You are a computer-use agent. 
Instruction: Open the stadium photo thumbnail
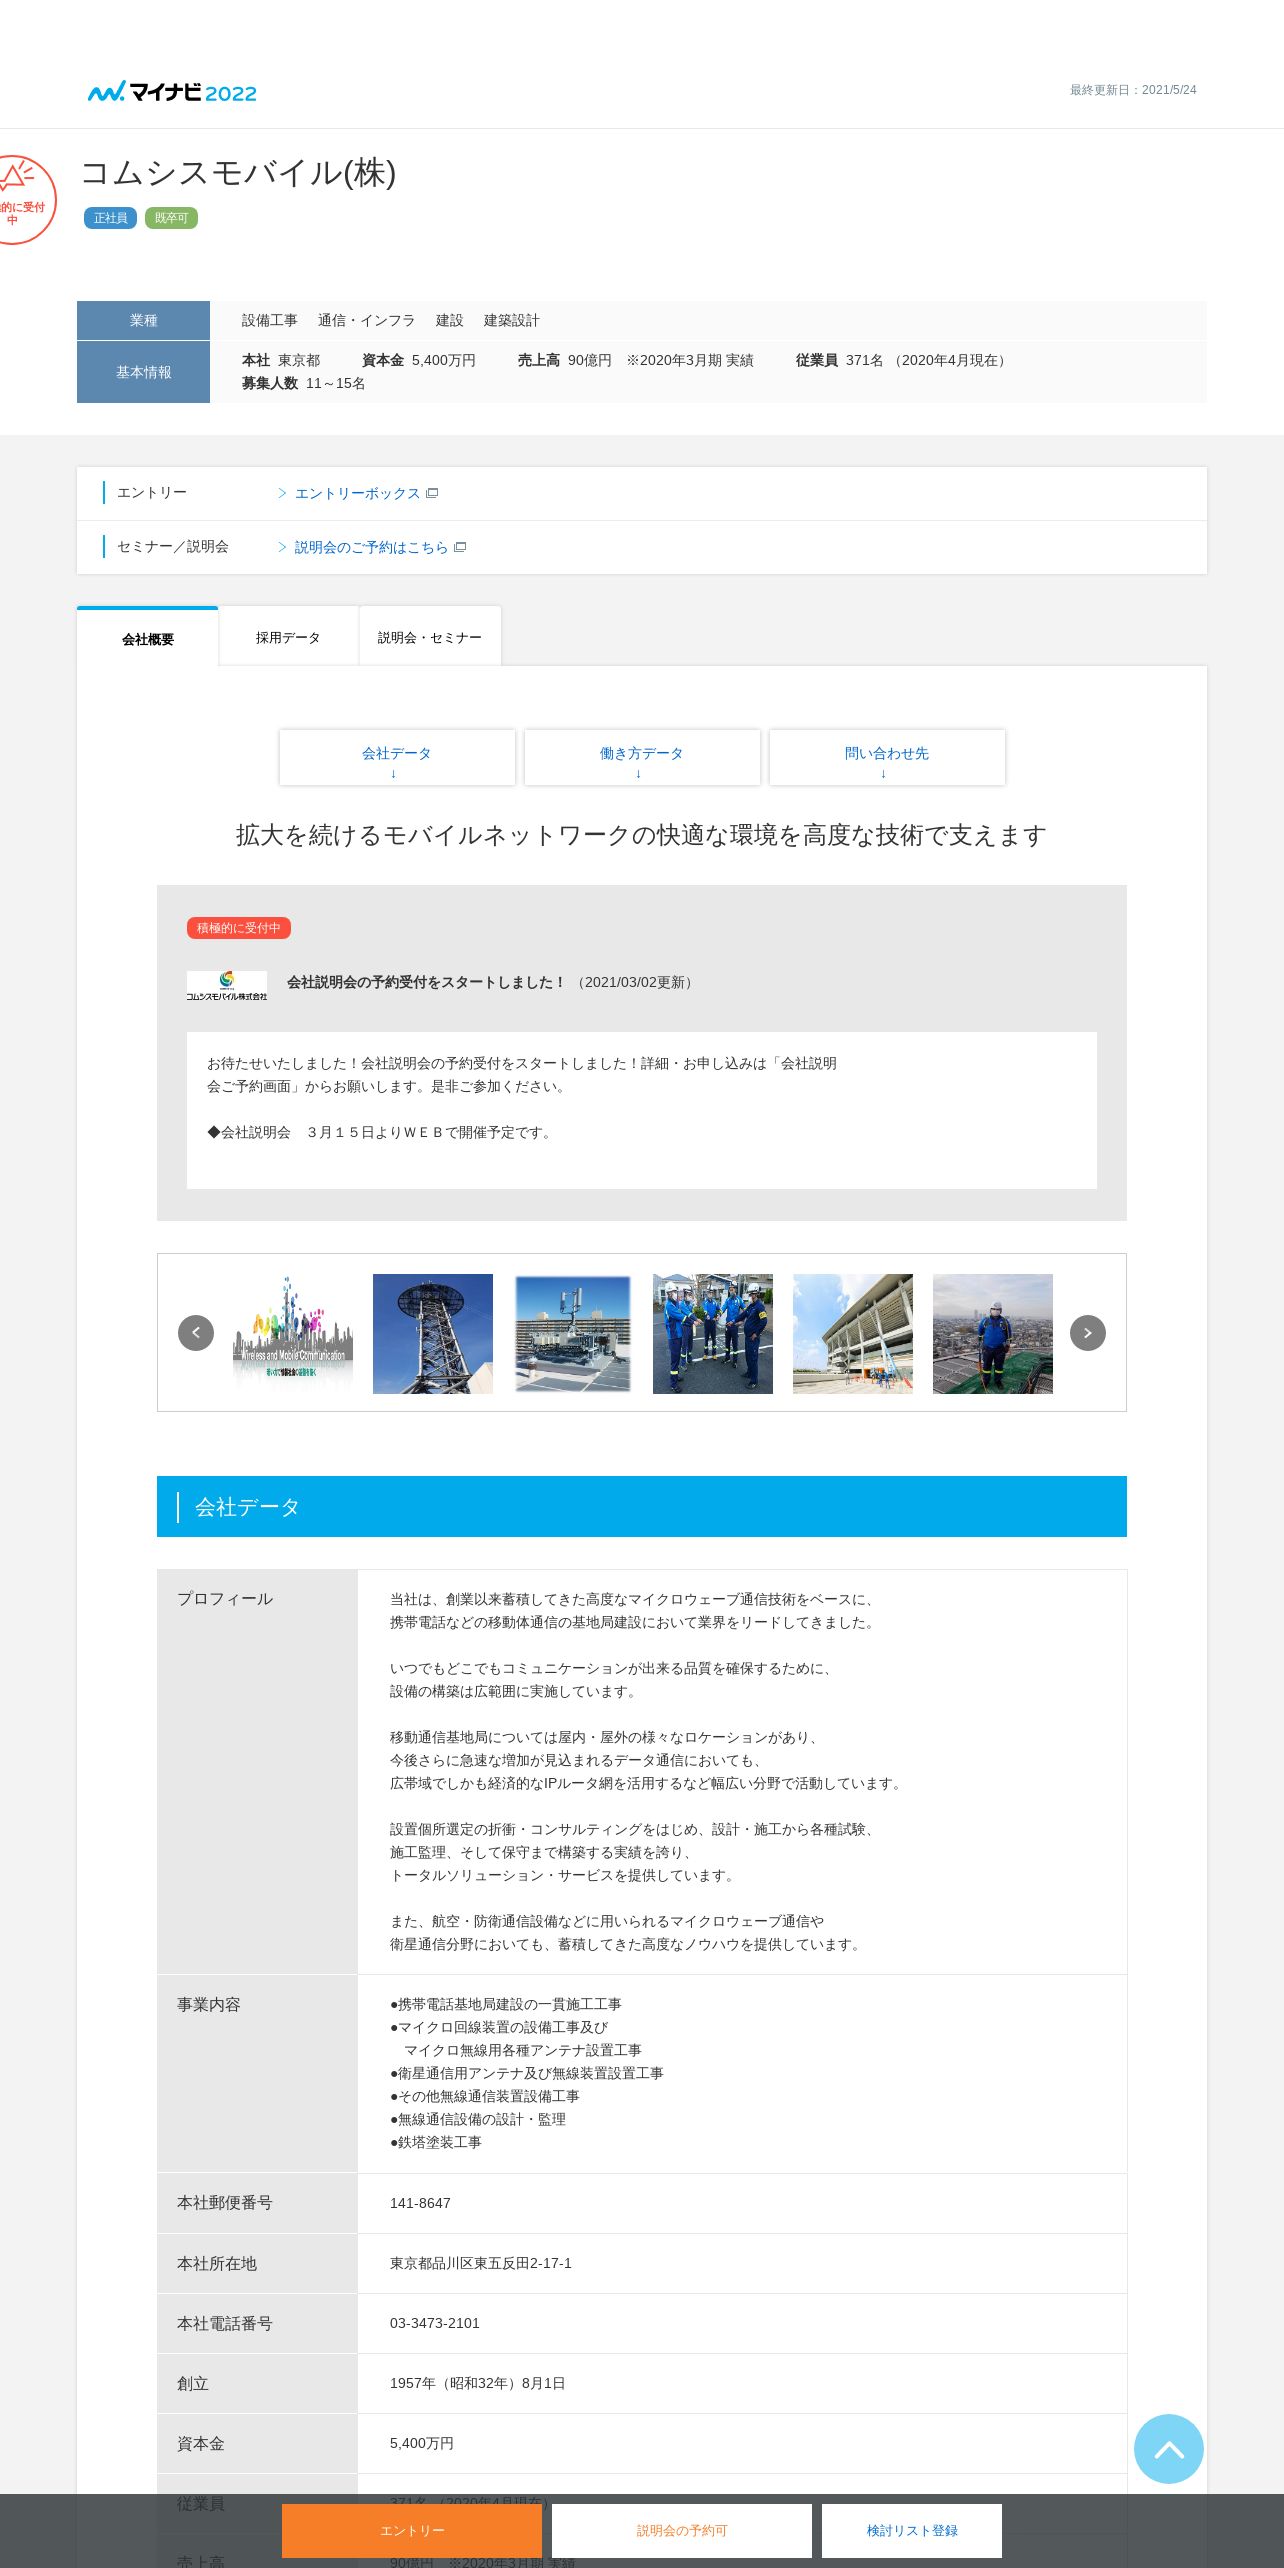coord(853,1333)
